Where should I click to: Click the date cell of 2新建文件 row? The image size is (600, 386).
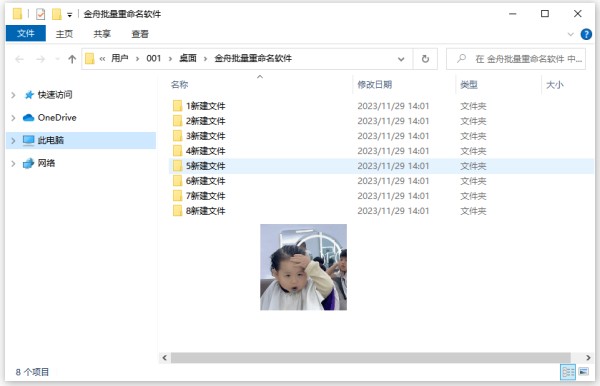tap(393, 121)
